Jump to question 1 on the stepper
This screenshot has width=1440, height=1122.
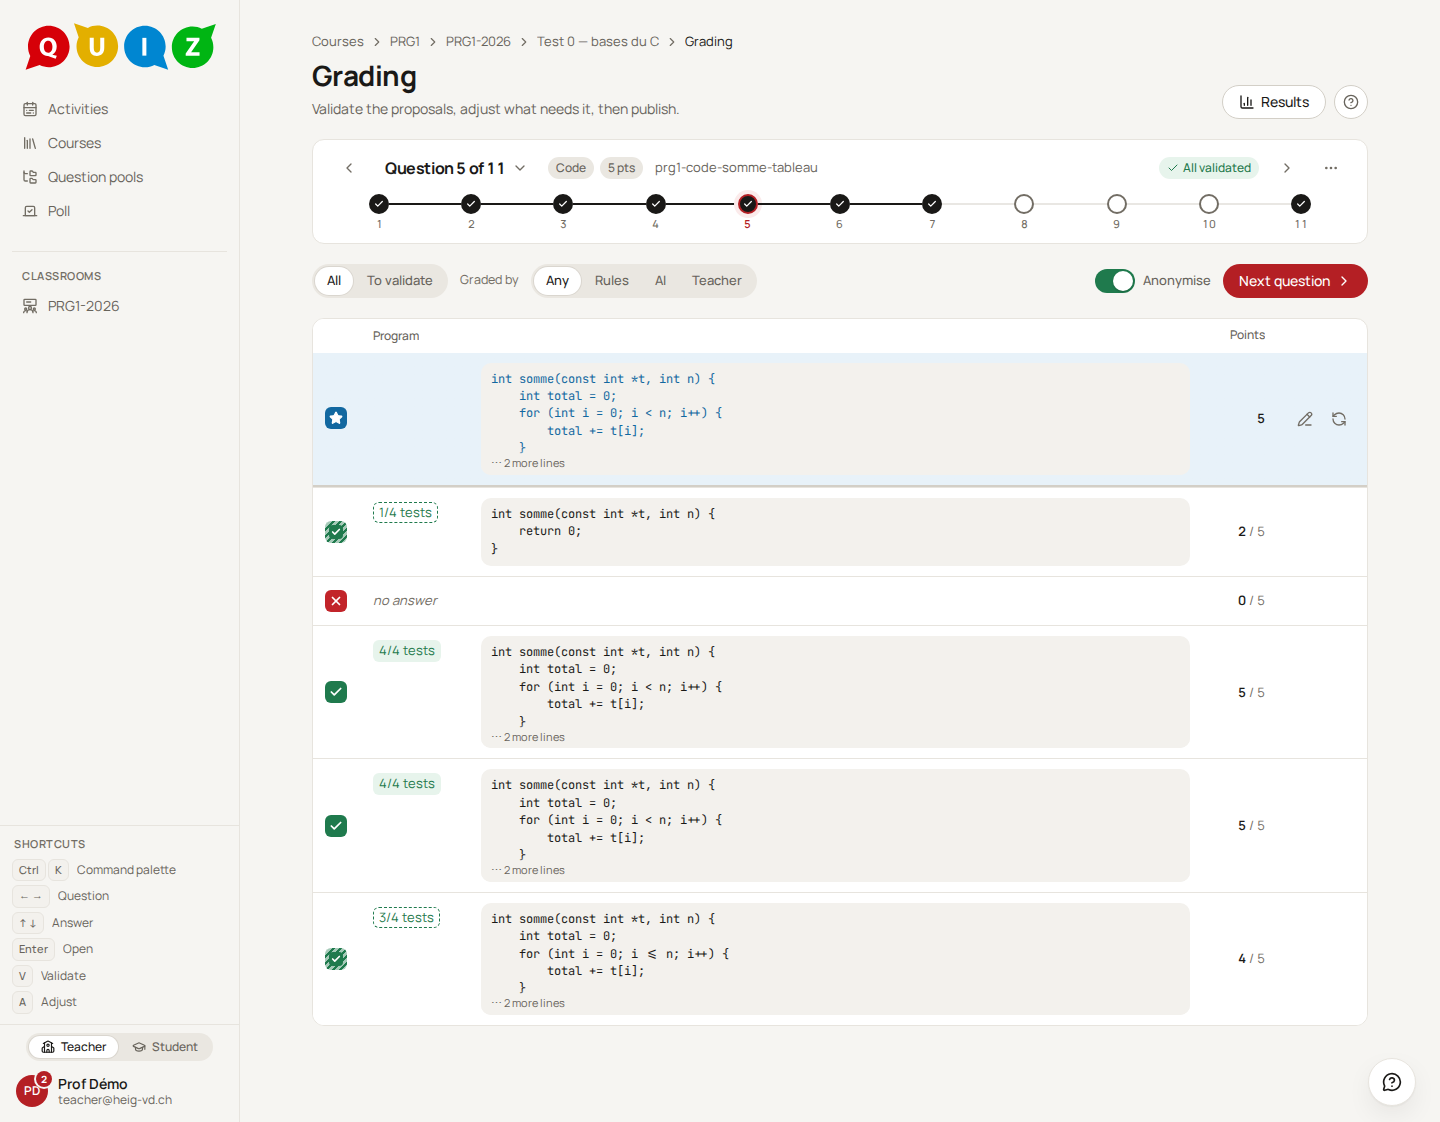pos(379,204)
